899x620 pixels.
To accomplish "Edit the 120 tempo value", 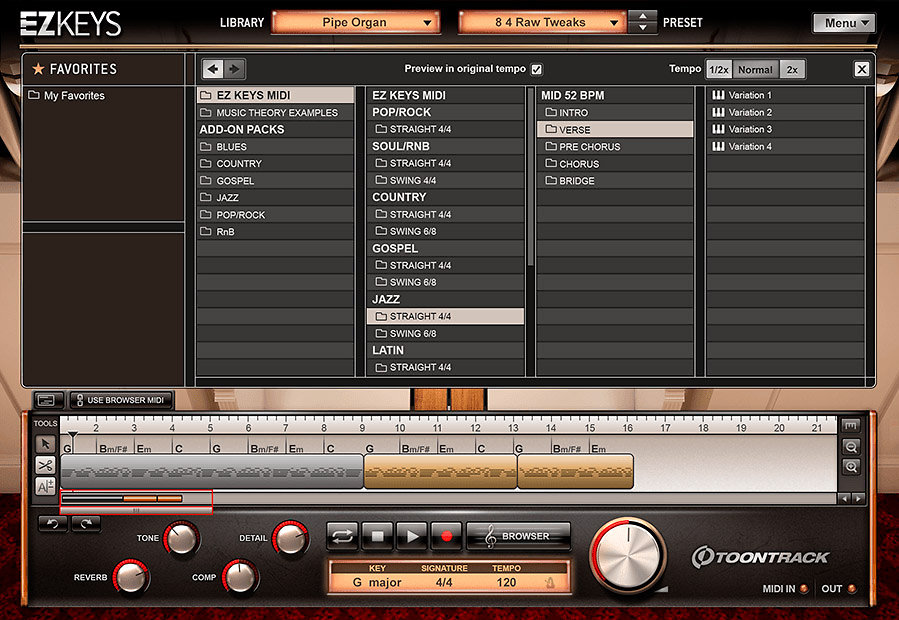I will 506,583.
